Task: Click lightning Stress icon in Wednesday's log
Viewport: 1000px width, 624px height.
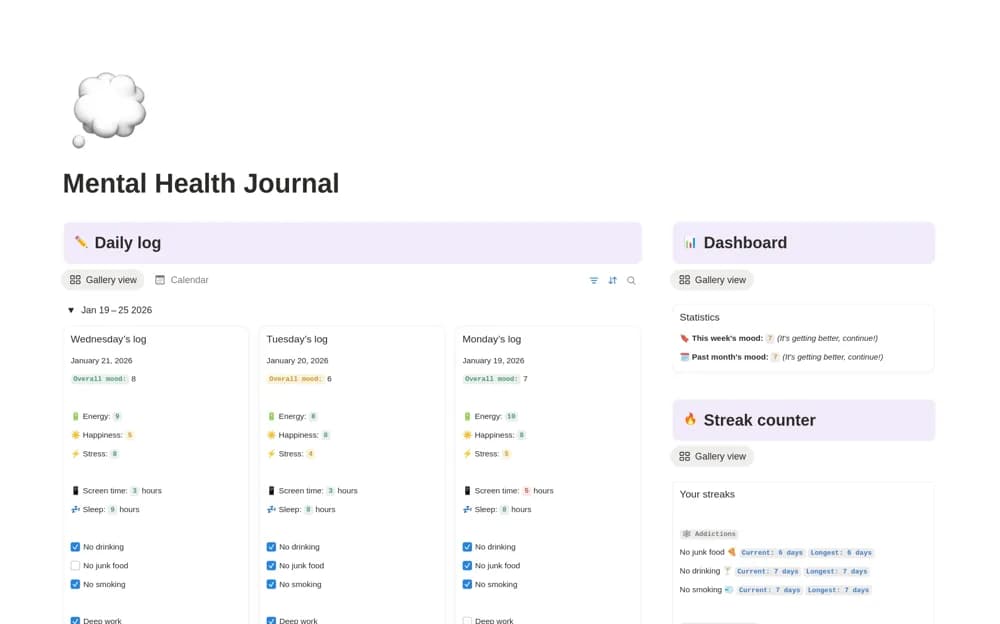Action: pyautogui.click(x=75, y=454)
